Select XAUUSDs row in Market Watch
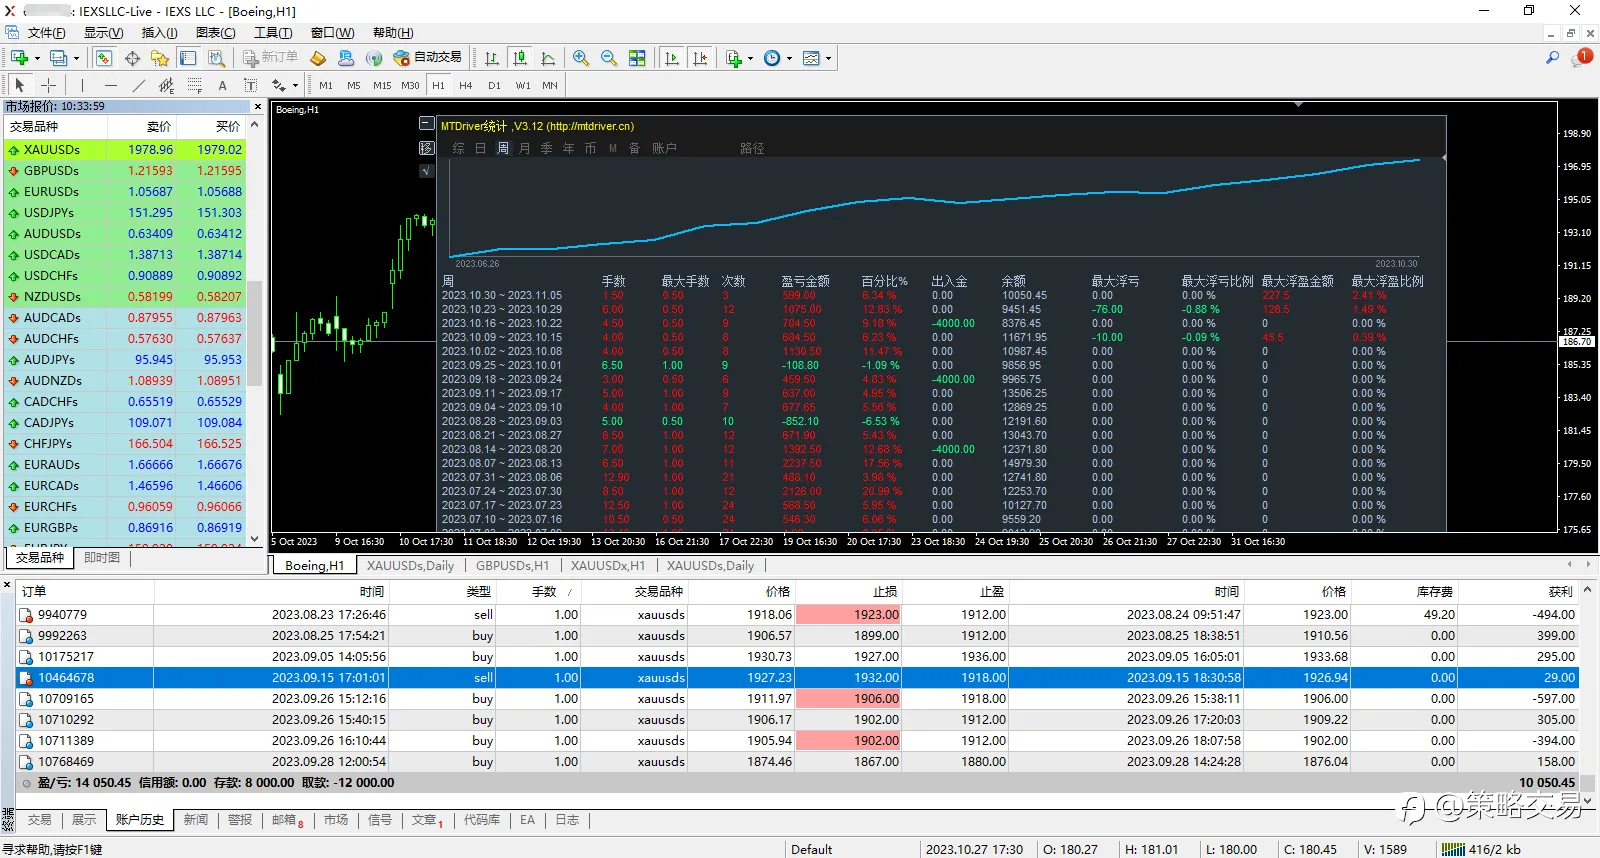The image size is (1600, 858). [x=125, y=150]
